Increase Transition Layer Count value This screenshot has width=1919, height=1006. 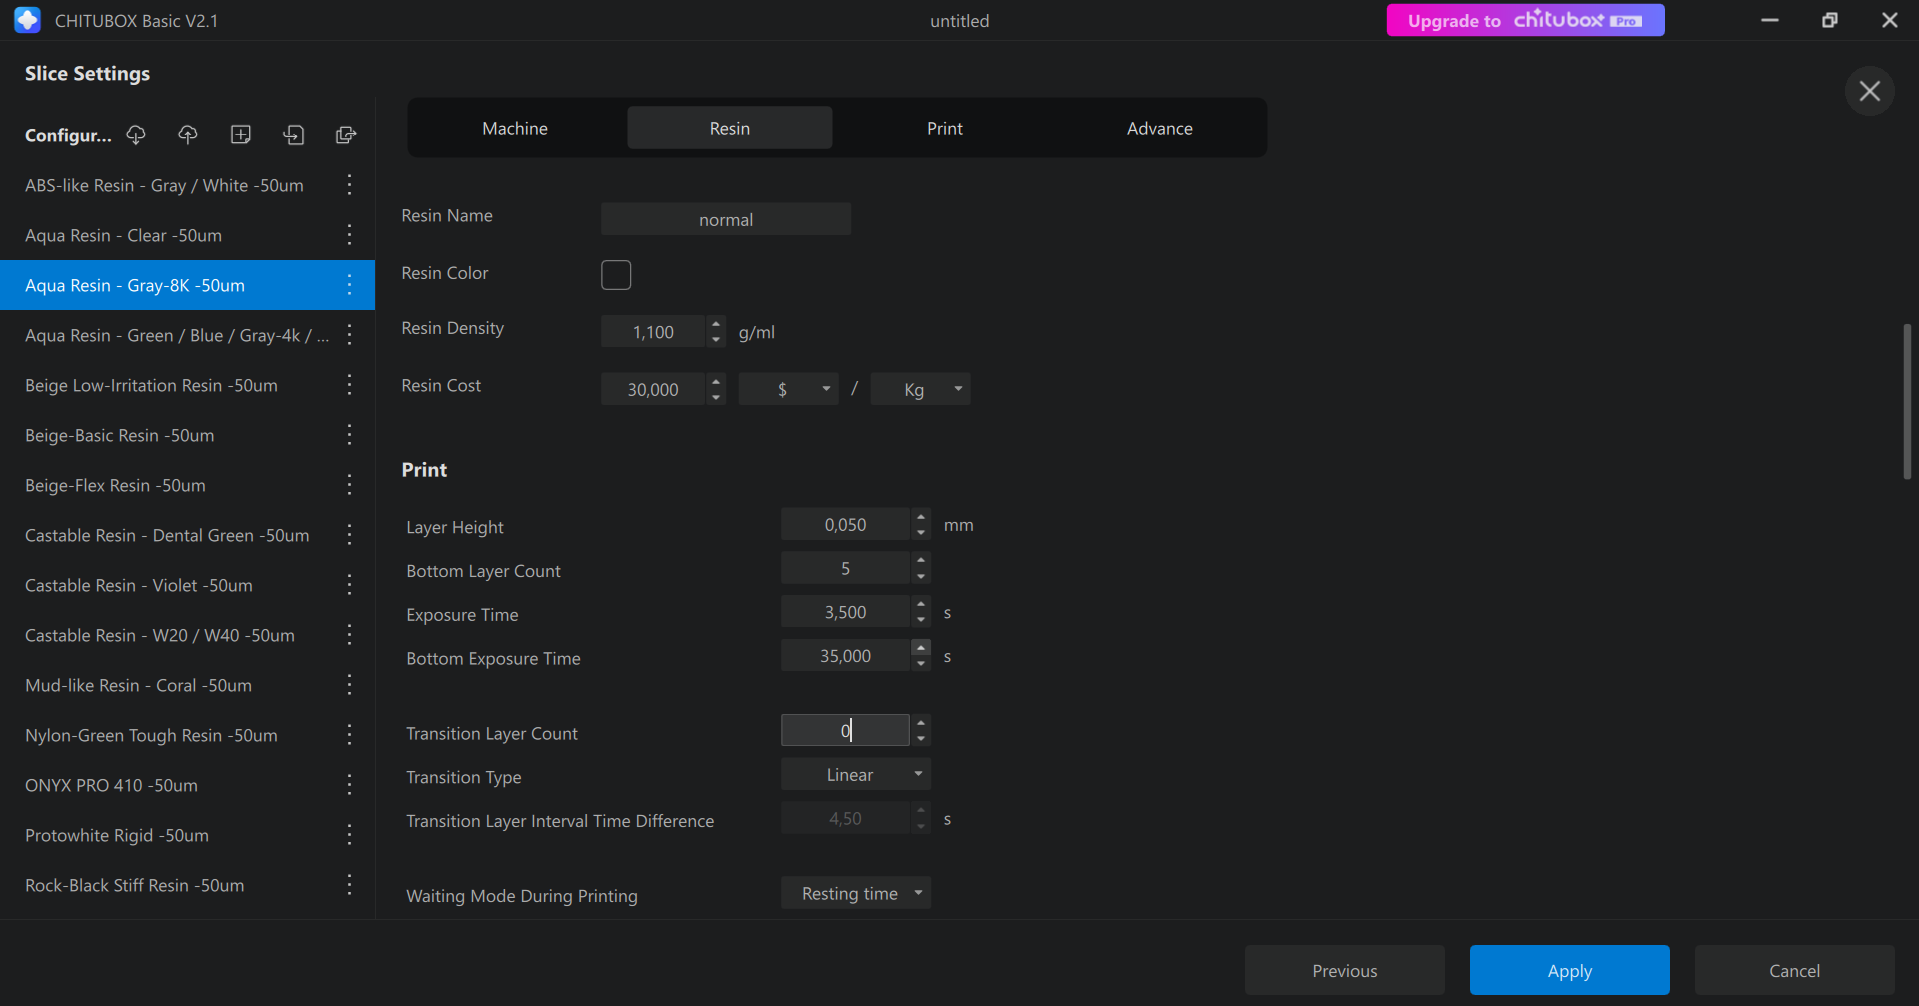click(921, 722)
